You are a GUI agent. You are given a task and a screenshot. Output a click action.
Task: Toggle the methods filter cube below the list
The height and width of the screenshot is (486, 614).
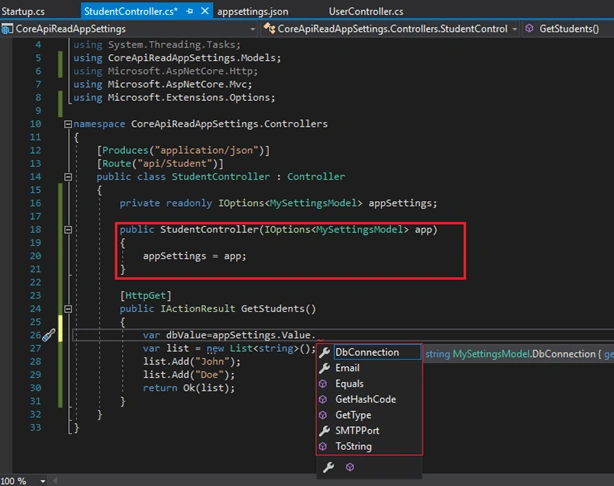[350, 467]
